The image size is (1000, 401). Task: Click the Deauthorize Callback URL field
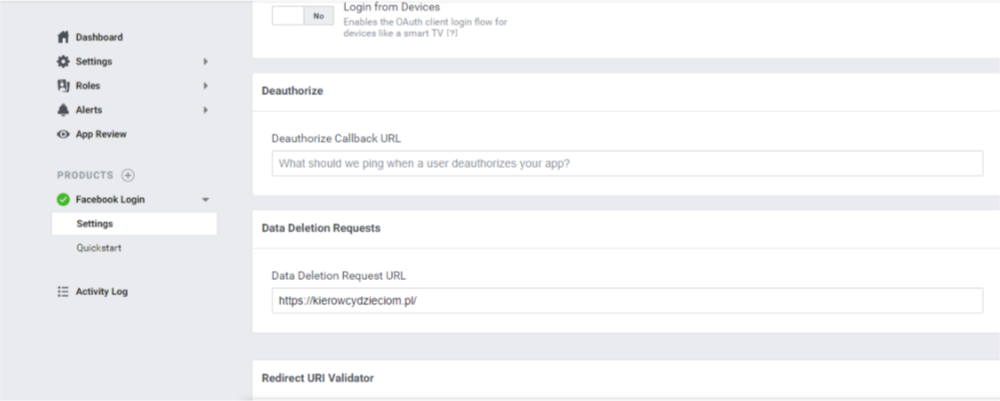tap(627, 163)
